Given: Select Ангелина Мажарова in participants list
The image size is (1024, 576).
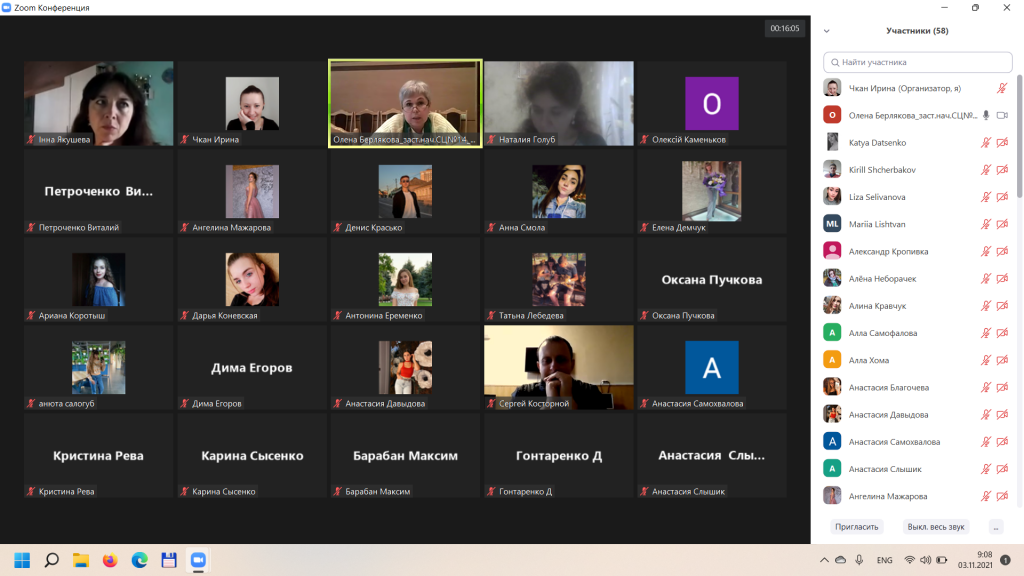Looking at the screenshot, I should [x=887, y=496].
